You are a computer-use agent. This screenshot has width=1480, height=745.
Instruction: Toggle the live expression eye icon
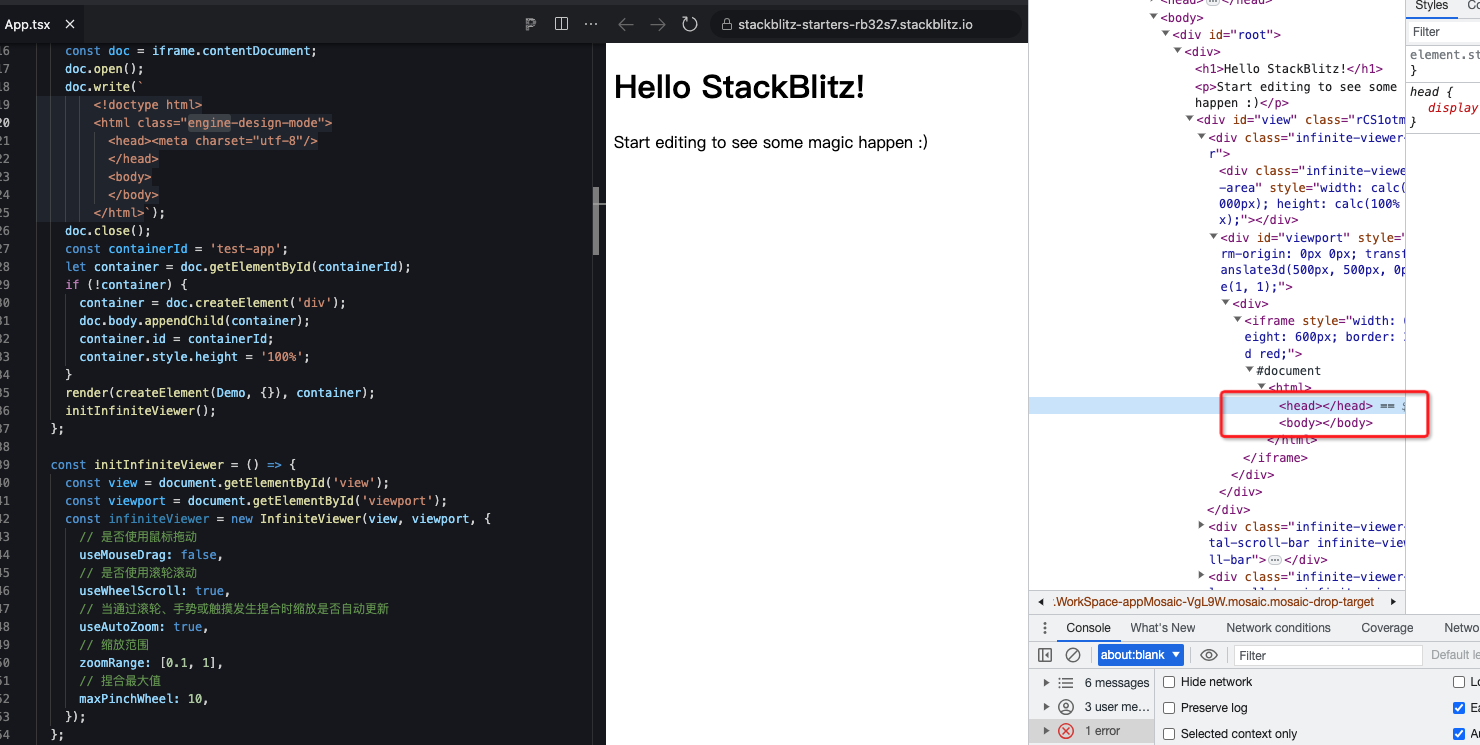[x=1209, y=655]
